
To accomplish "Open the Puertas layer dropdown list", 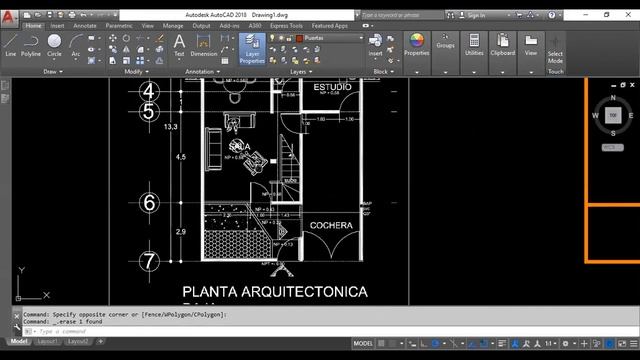I will pyautogui.click(x=361, y=38).
